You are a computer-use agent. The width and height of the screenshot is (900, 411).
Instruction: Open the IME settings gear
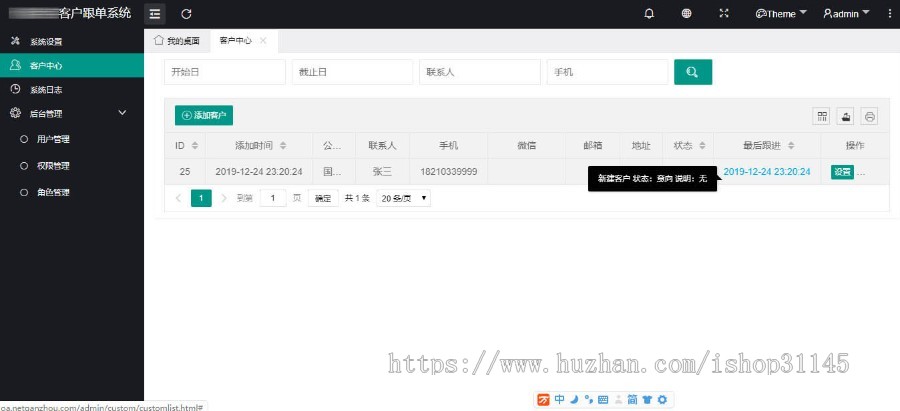pos(662,400)
